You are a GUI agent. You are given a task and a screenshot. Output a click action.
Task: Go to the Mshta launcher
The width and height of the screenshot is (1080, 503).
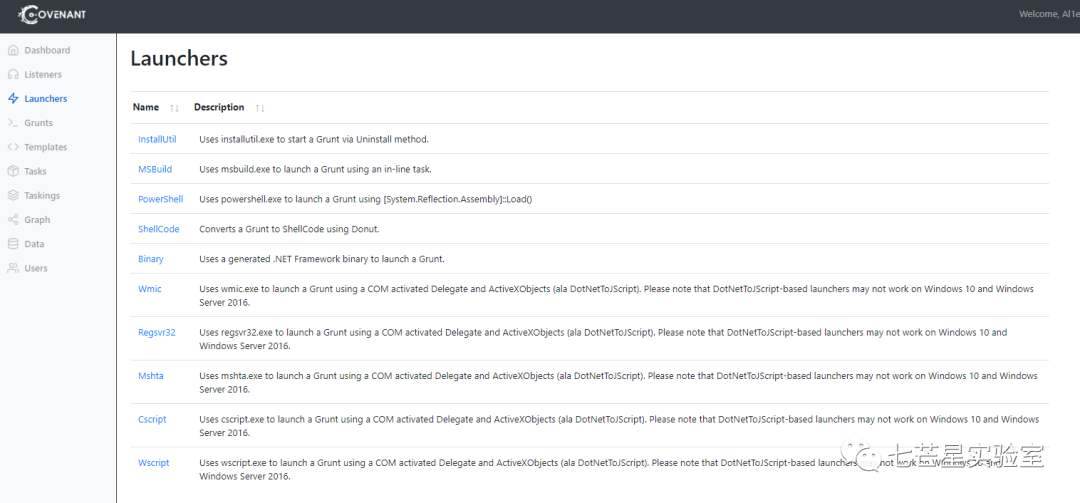[151, 376]
